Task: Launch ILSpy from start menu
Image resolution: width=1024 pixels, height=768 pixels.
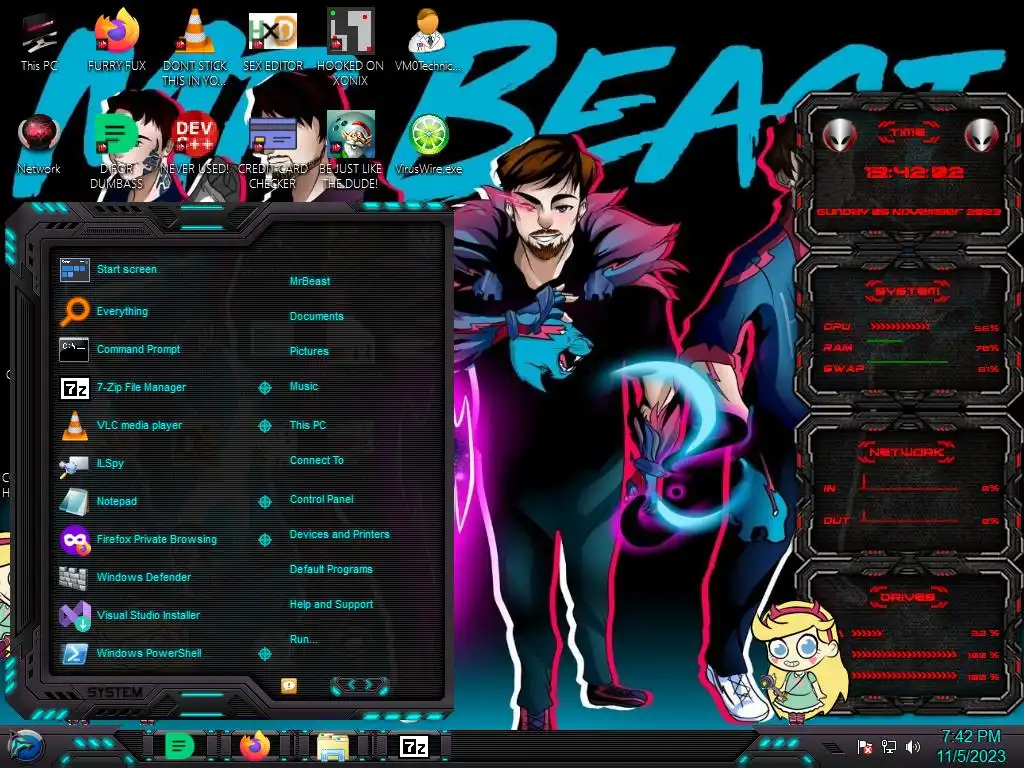Action: (x=110, y=463)
